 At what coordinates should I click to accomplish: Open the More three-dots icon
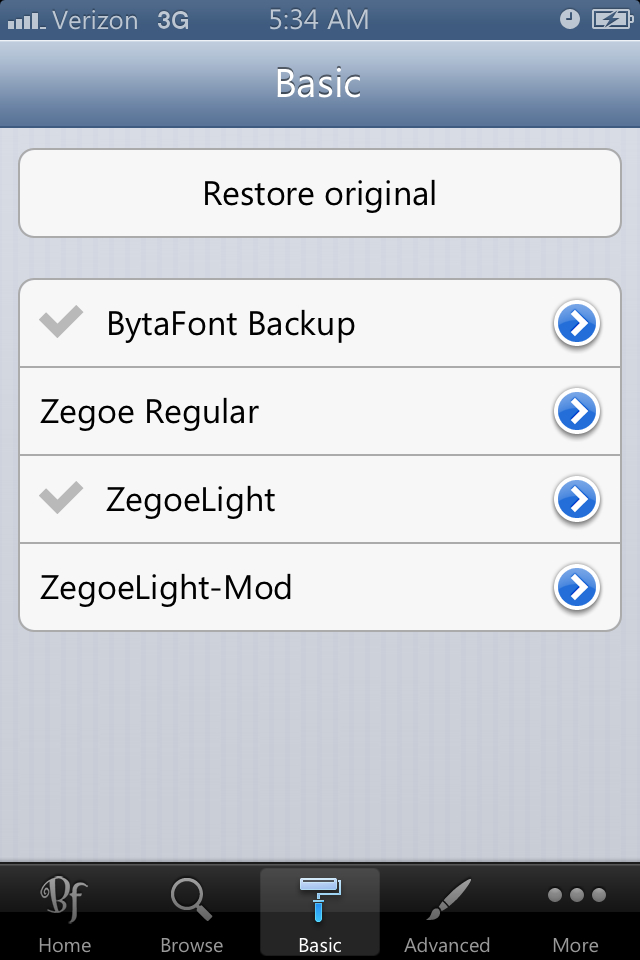pos(576,895)
